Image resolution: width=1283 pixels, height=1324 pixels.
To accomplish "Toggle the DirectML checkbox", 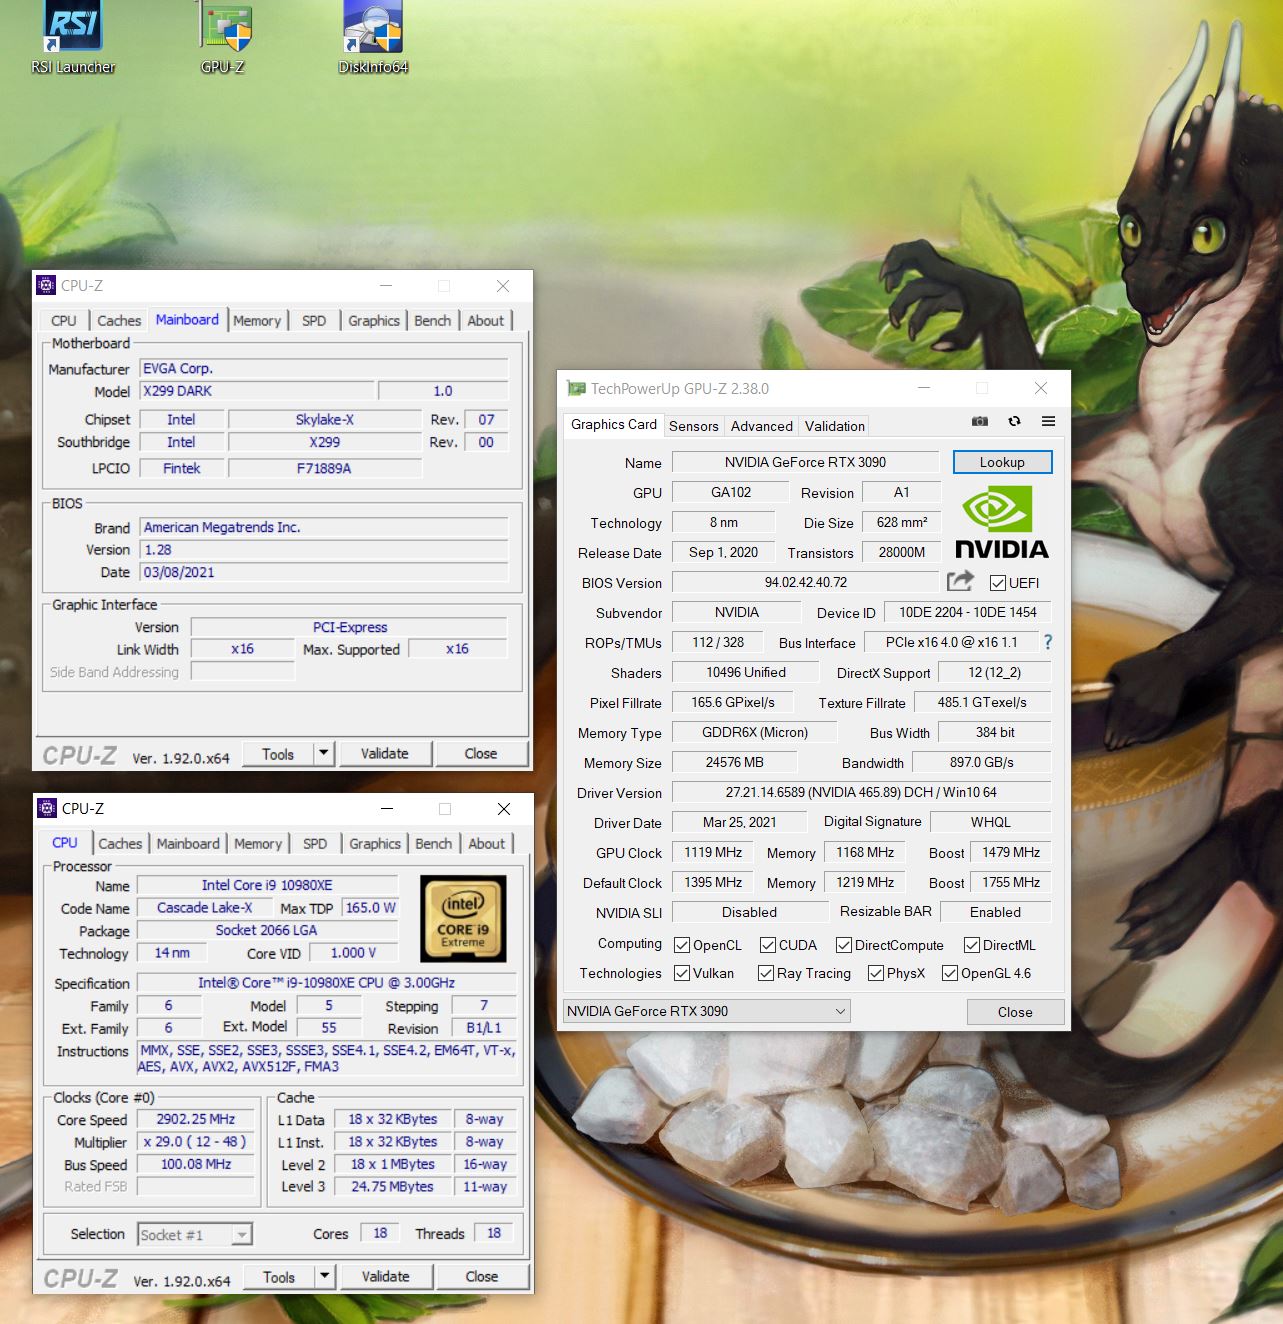I will (x=972, y=945).
